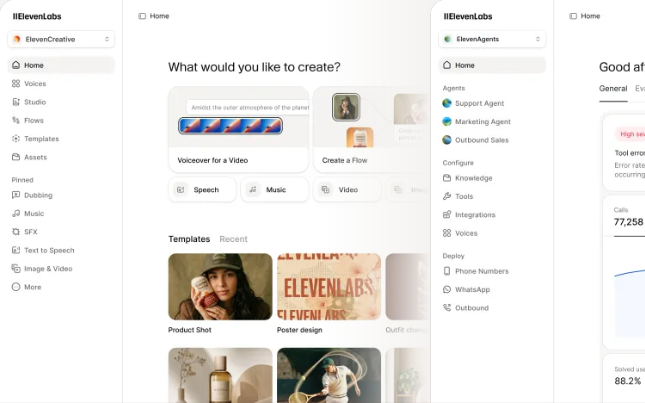
Task: Open the SFX icon in the sidebar
Action: 16,232
